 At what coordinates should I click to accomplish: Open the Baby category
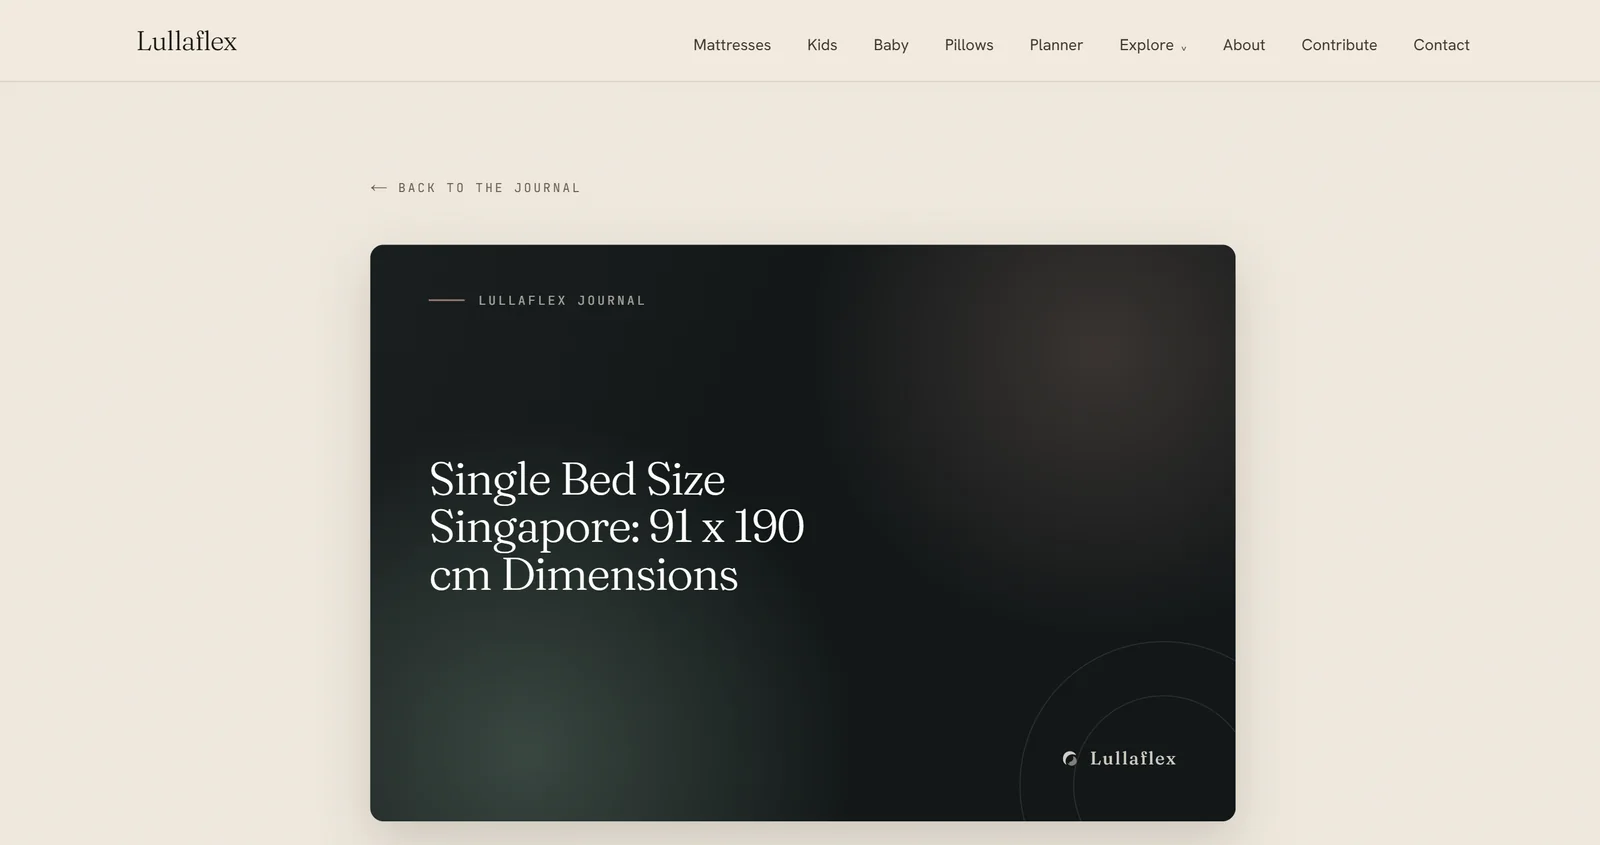[x=891, y=45]
